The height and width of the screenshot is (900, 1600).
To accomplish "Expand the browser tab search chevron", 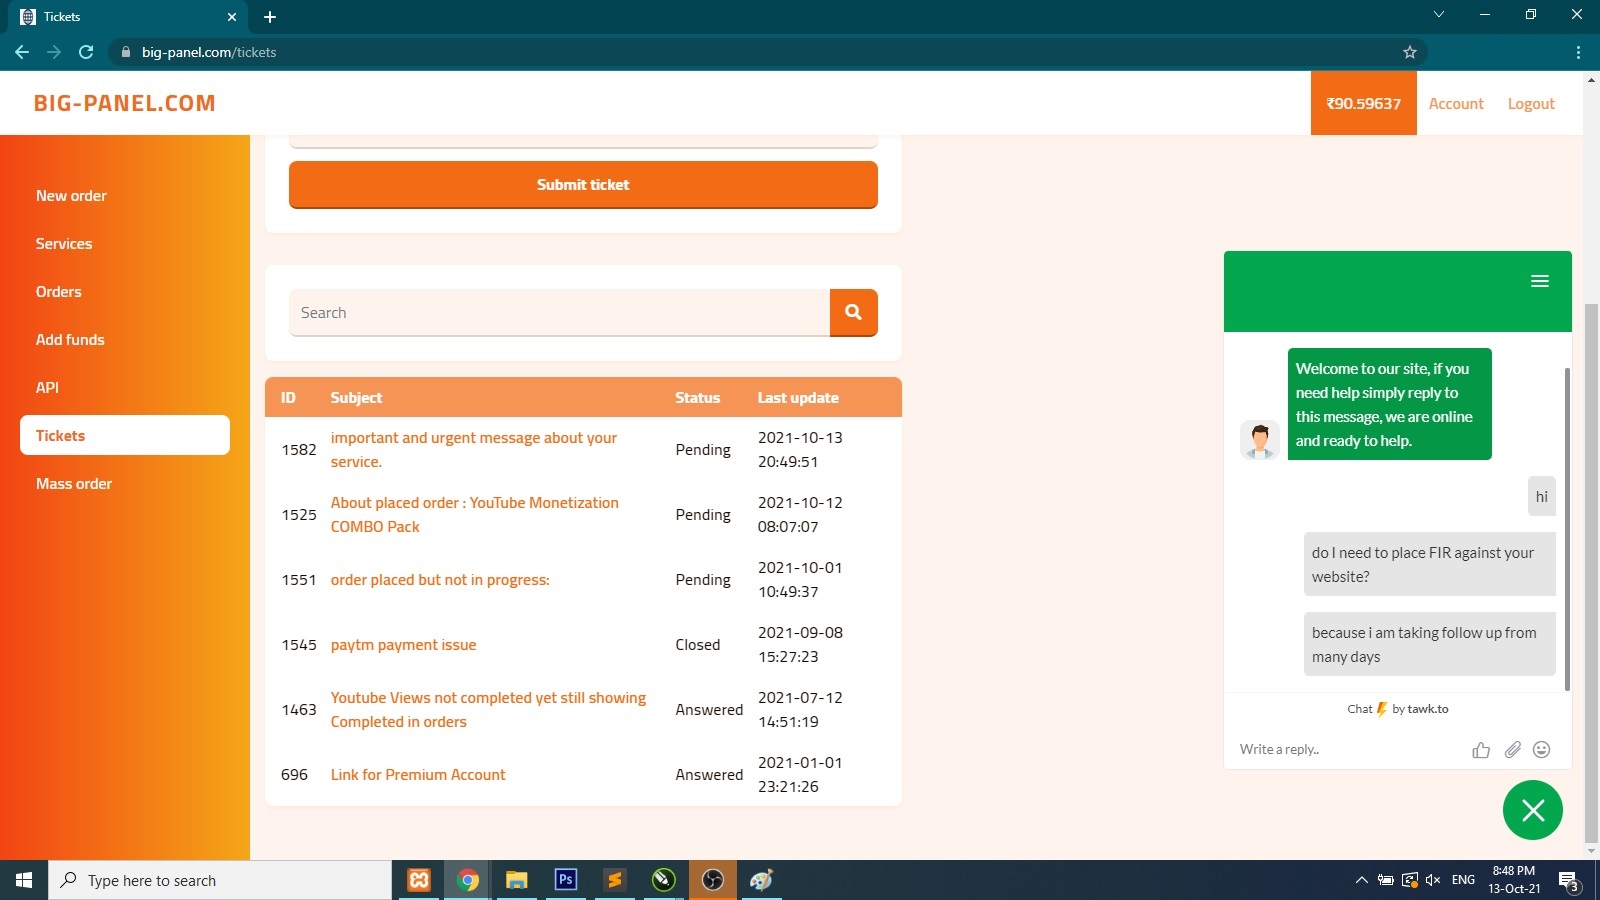I will 1438,15.
